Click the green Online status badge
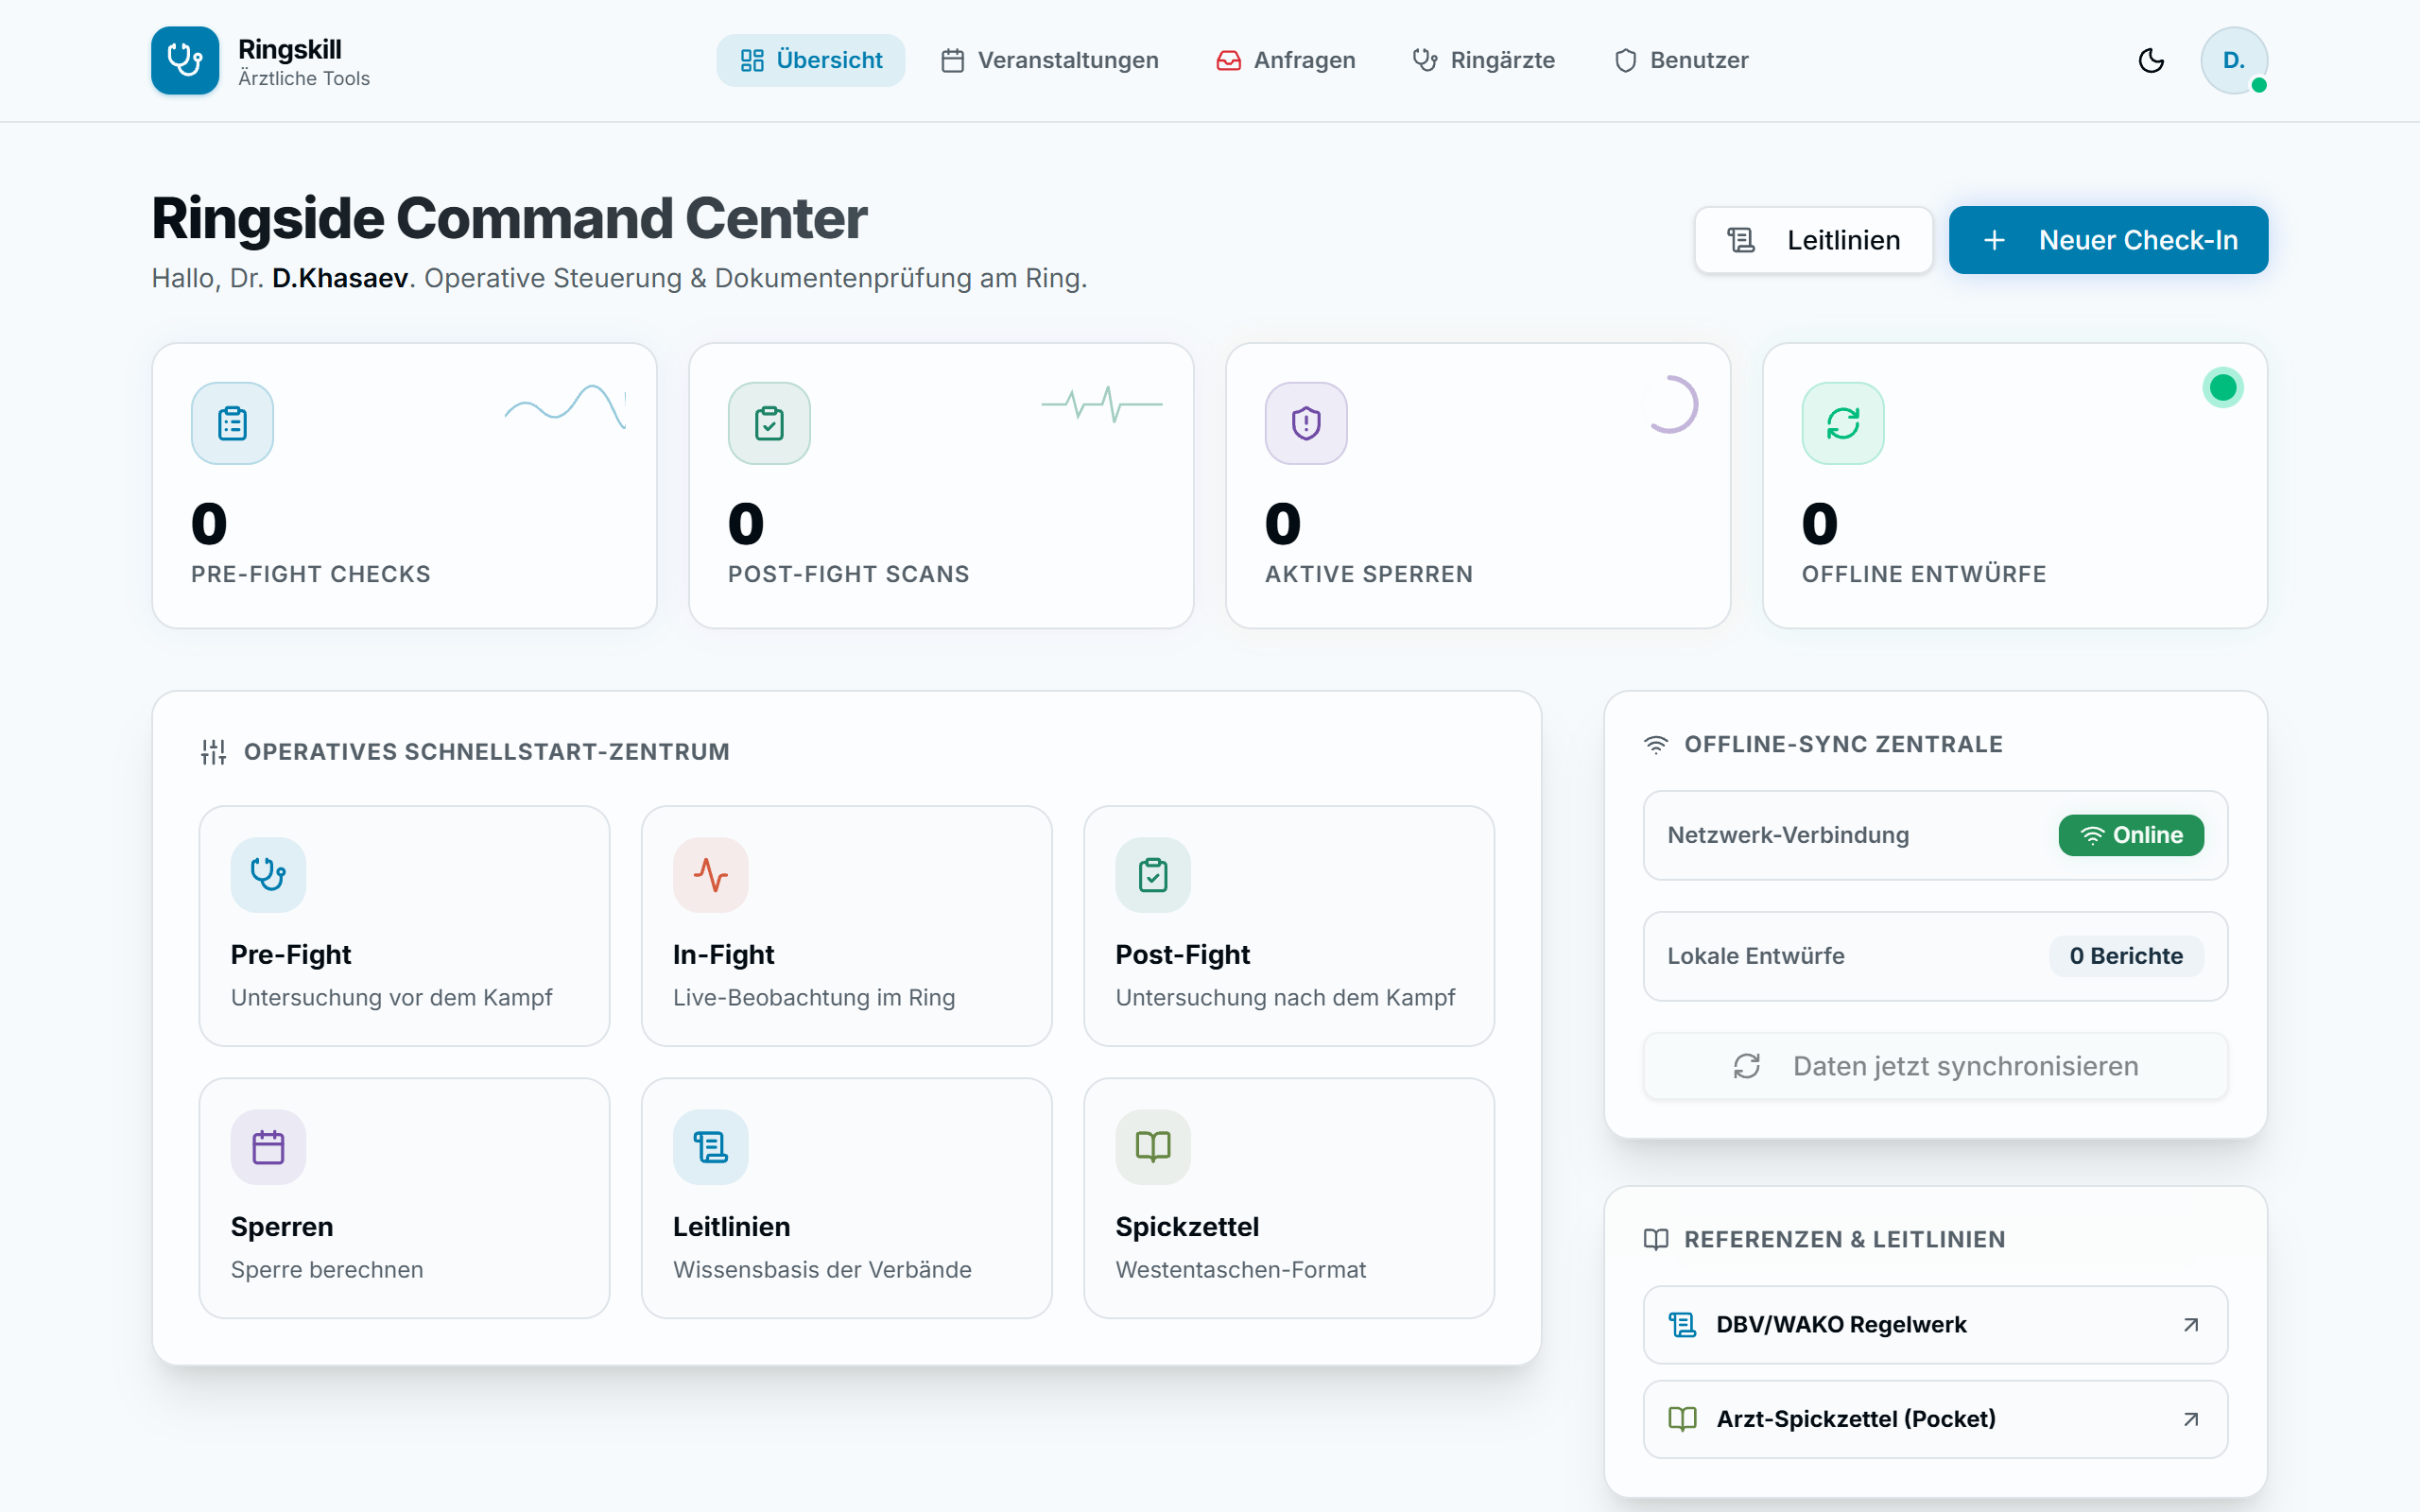 pos(2131,835)
